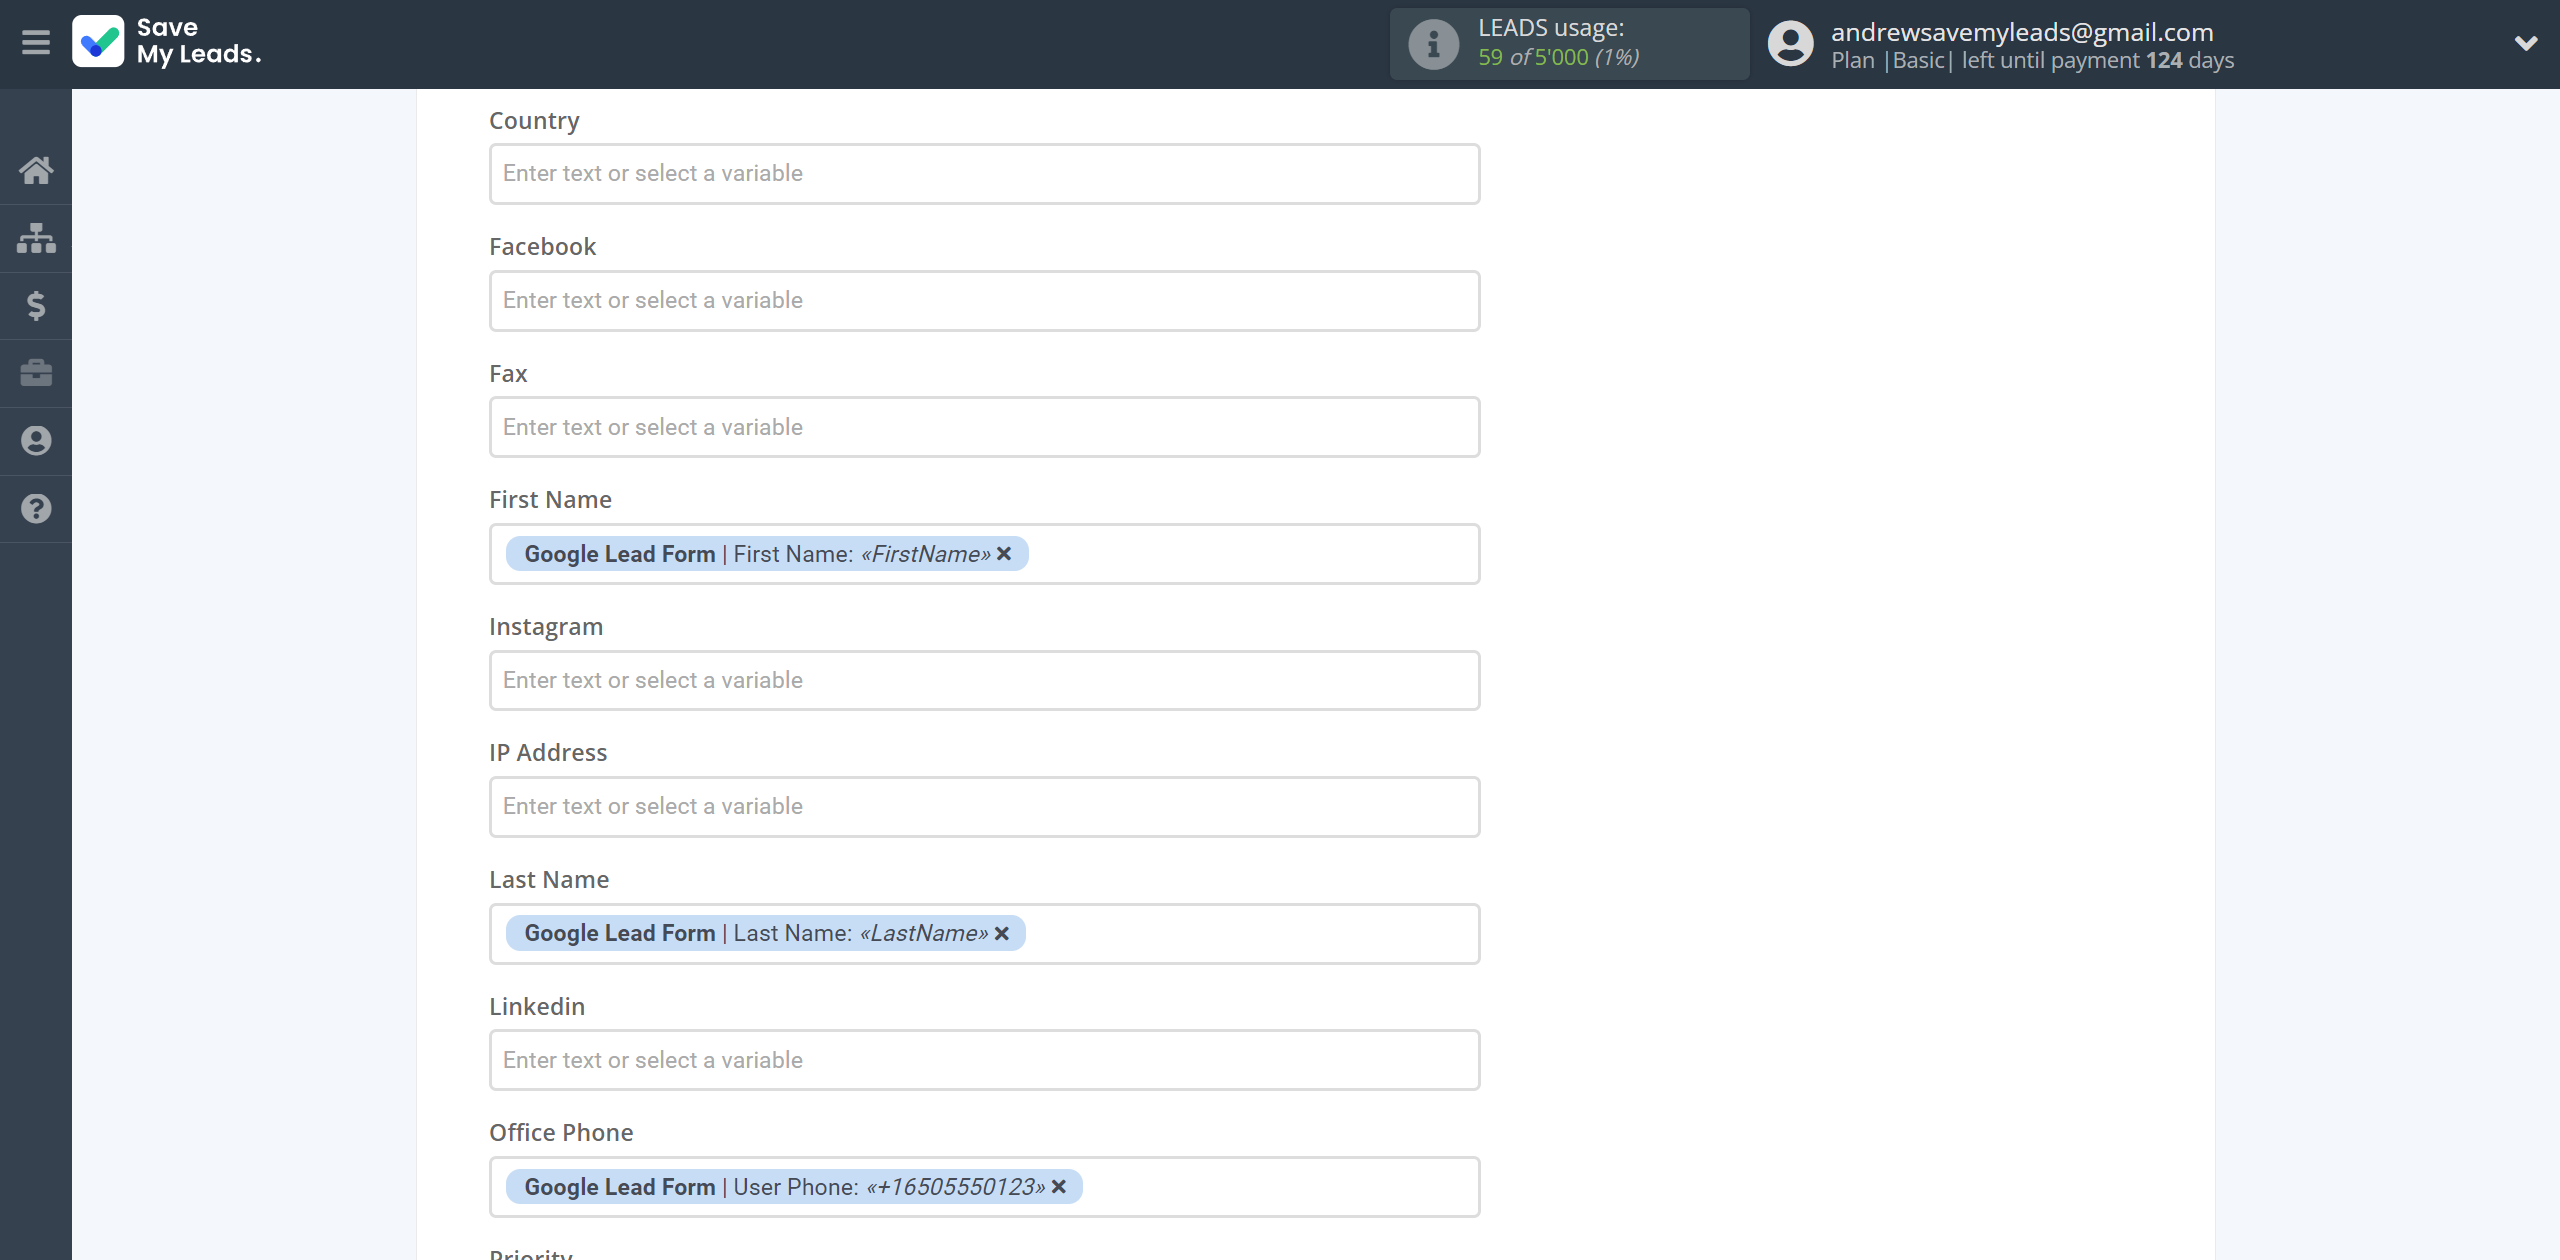Click the Facebook label
Screen dimensions: 2560x1260
(542, 247)
